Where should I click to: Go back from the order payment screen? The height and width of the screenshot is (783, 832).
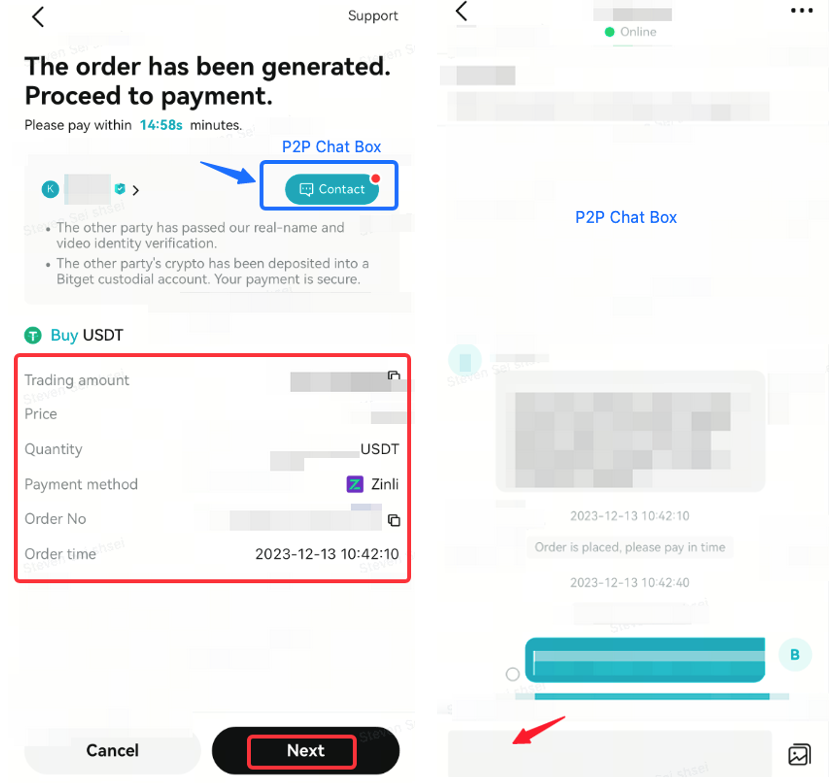[38, 17]
